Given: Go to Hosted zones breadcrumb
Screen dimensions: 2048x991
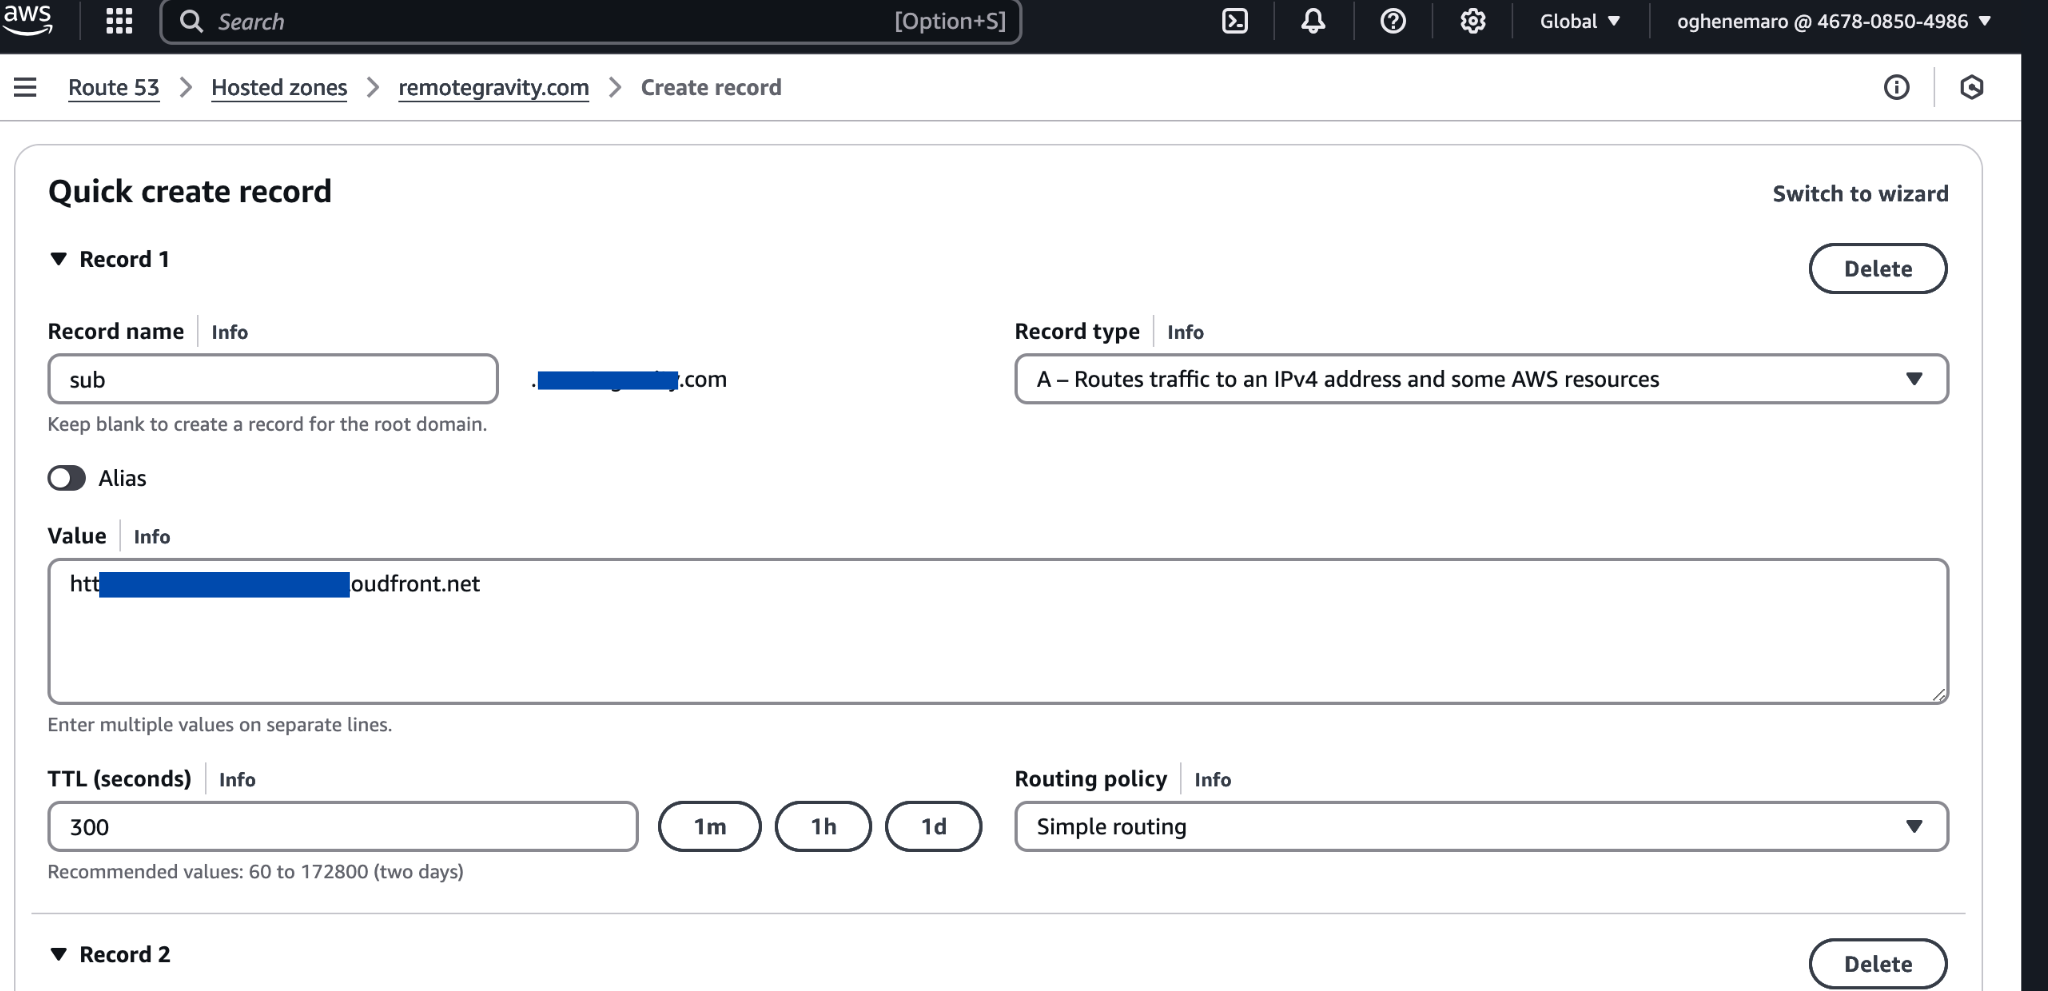Looking at the screenshot, I should point(279,87).
